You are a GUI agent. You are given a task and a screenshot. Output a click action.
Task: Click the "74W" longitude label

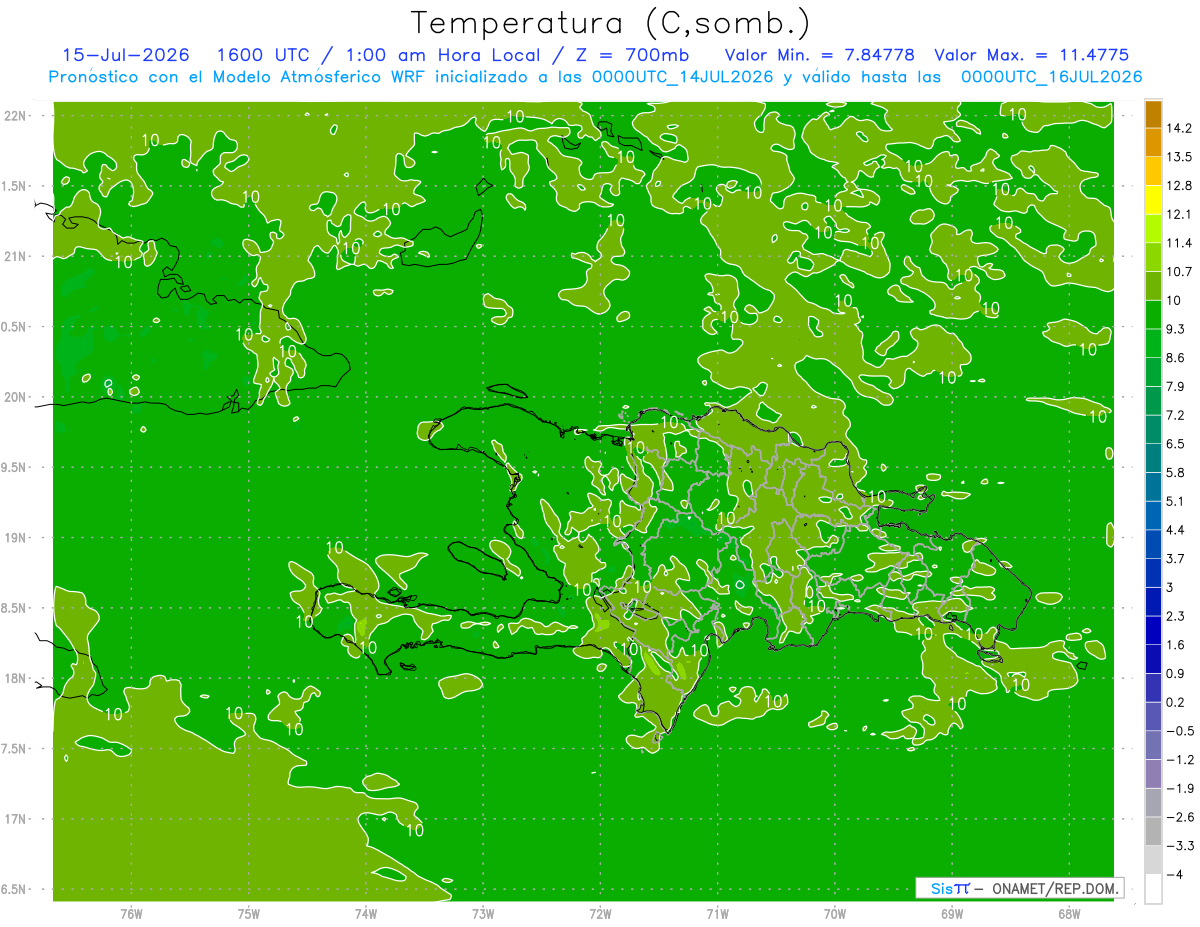coord(365,914)
